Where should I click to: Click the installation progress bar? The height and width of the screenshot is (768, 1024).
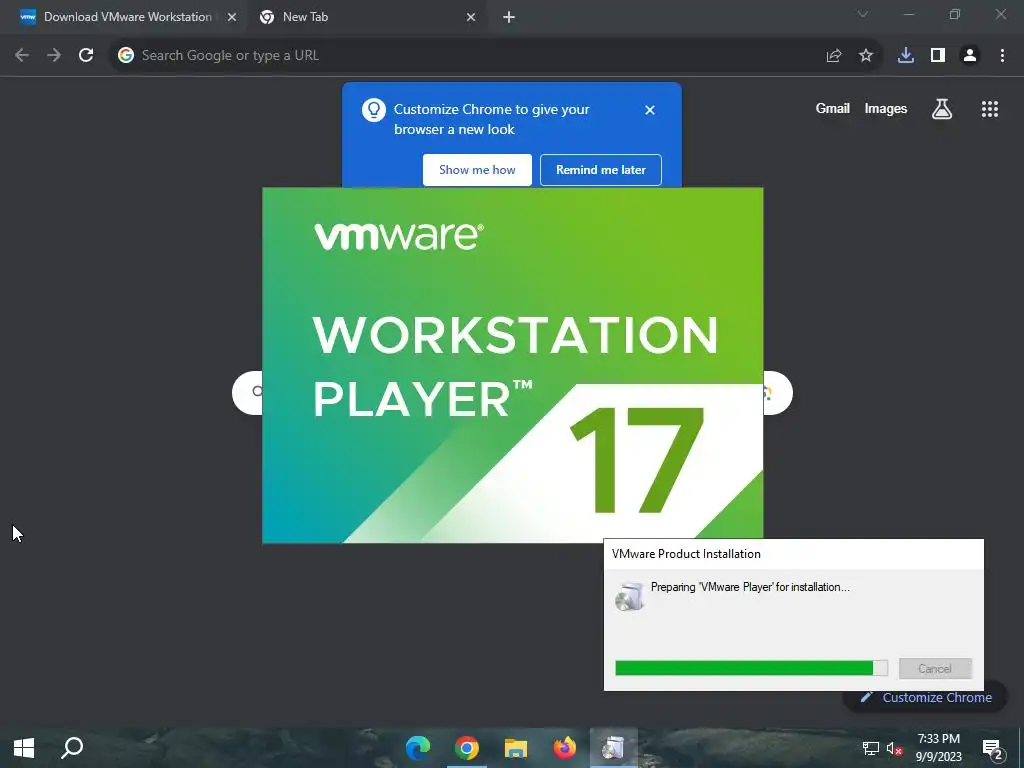[x=752, y=668]
